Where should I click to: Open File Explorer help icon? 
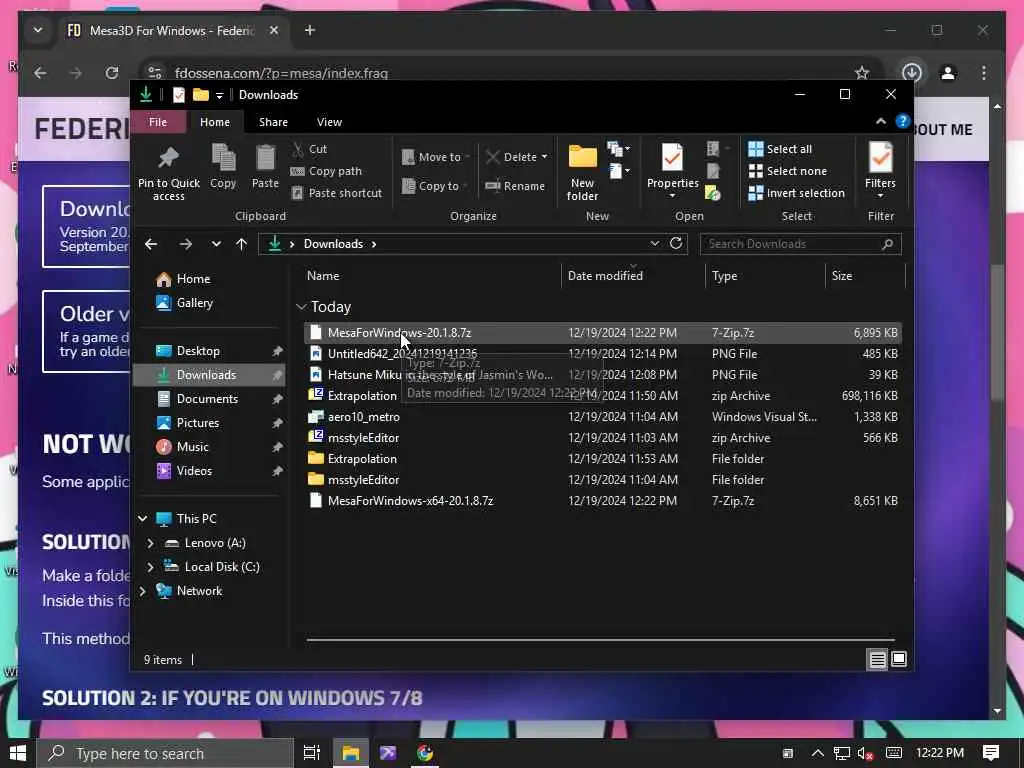pyautogui.click(x=903, y=121)
